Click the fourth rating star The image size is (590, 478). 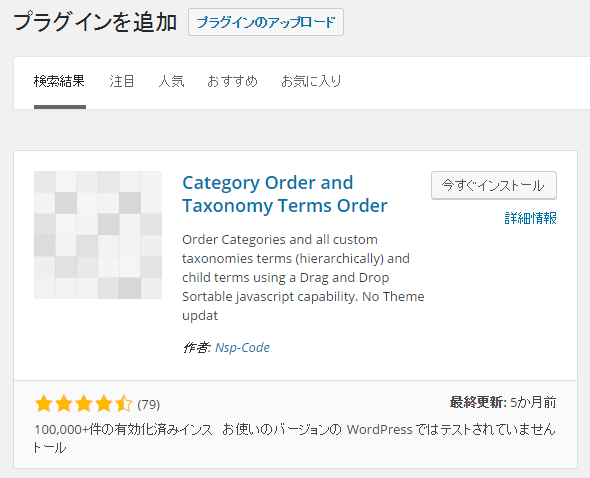[x=103, y=404]
